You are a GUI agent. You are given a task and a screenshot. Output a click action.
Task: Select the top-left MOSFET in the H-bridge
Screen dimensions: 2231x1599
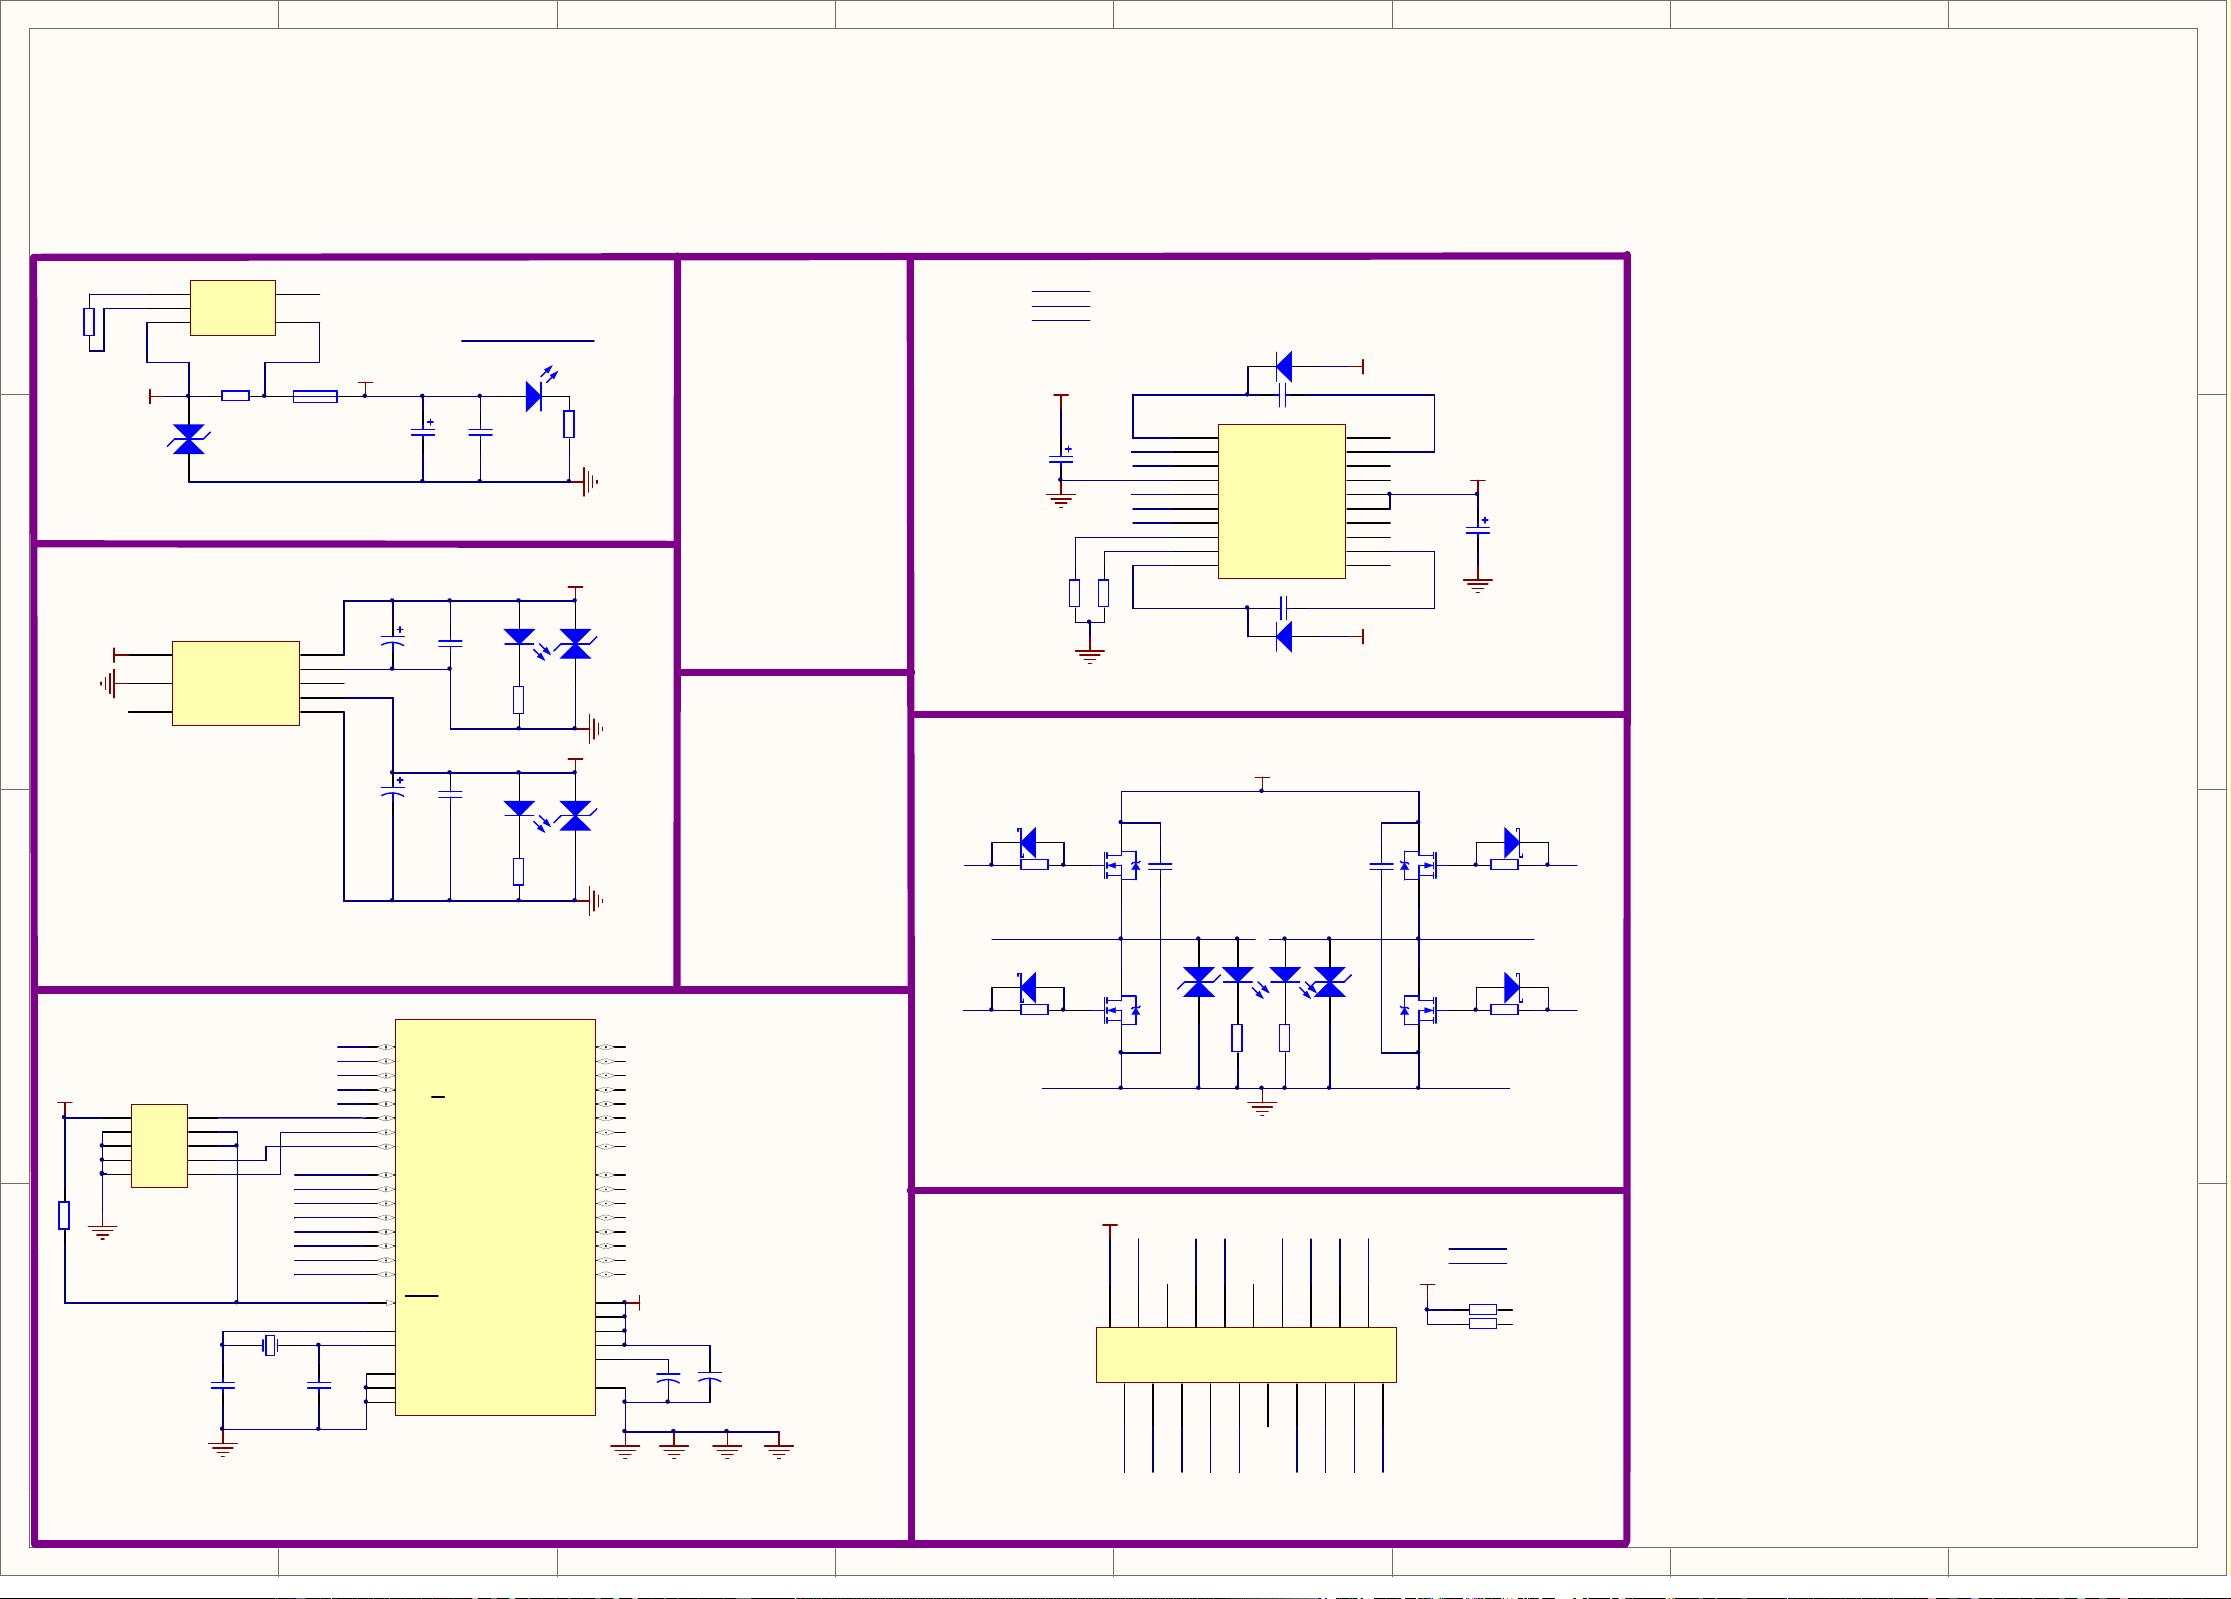coord(1120,865)
